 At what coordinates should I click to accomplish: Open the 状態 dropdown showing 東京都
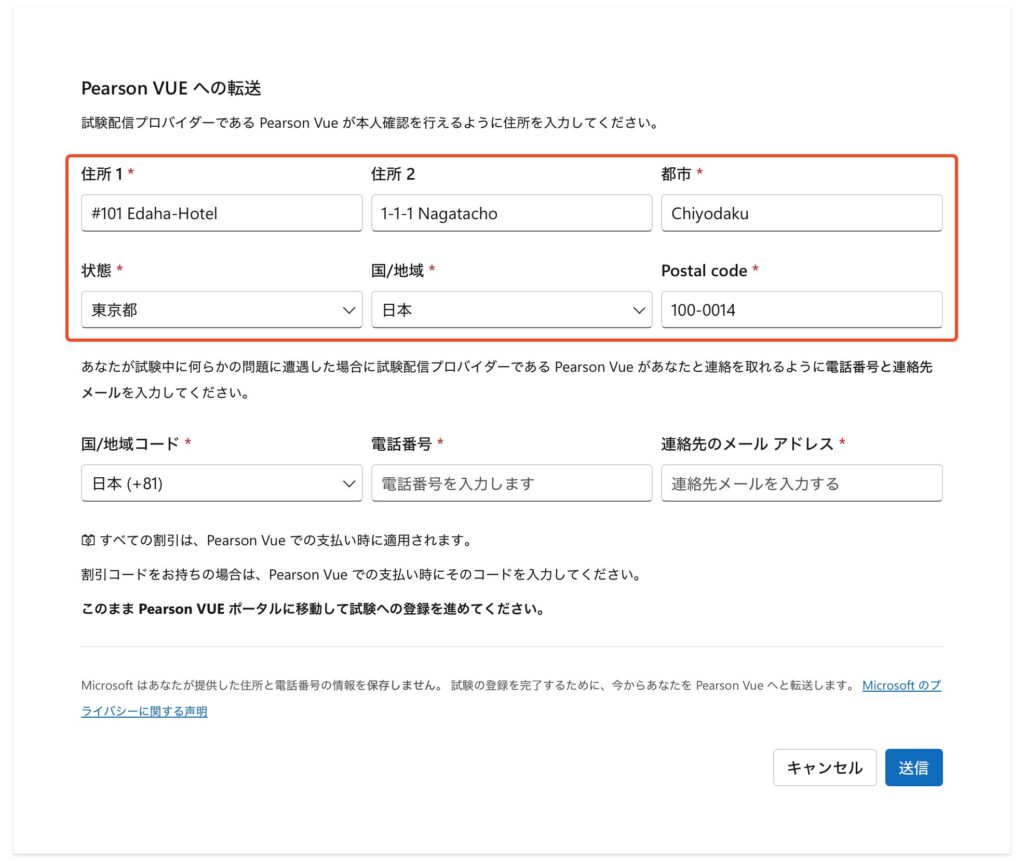point(221,310)
